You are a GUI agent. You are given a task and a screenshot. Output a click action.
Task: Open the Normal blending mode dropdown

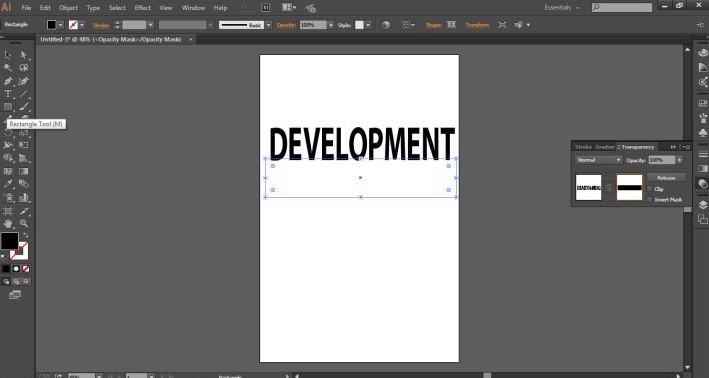point(599,160)
